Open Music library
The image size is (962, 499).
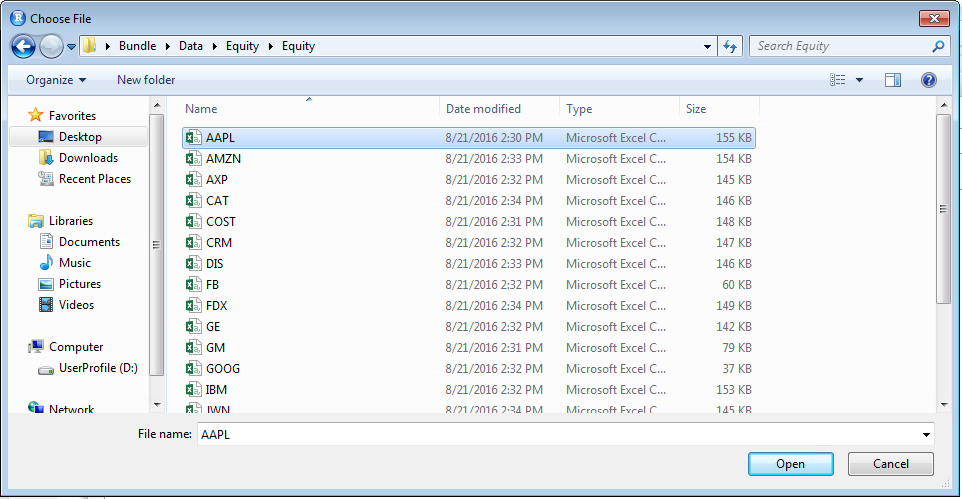(x=75, y=263)
